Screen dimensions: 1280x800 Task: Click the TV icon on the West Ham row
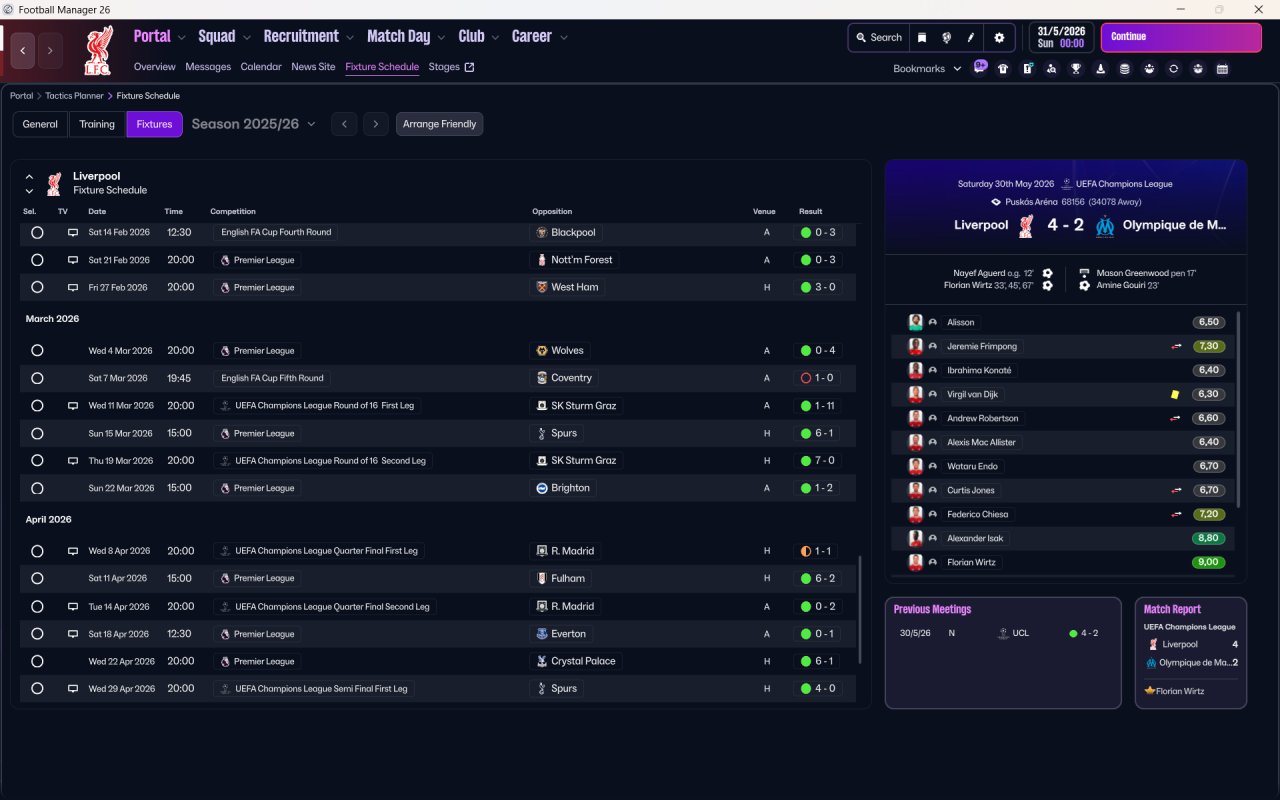(x=72, y=287)
